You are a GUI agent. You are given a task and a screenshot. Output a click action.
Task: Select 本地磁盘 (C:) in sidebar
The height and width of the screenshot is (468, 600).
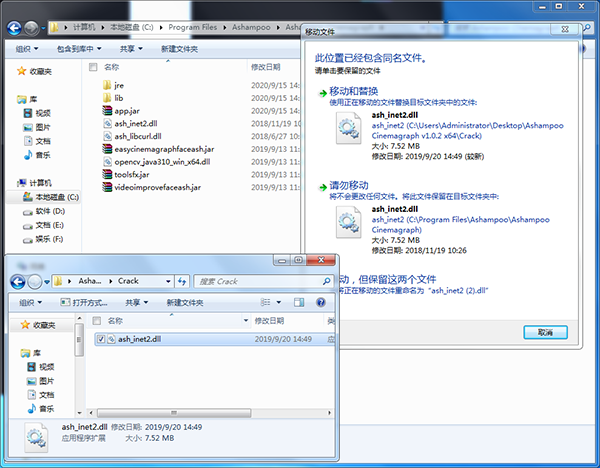[51, 197]
